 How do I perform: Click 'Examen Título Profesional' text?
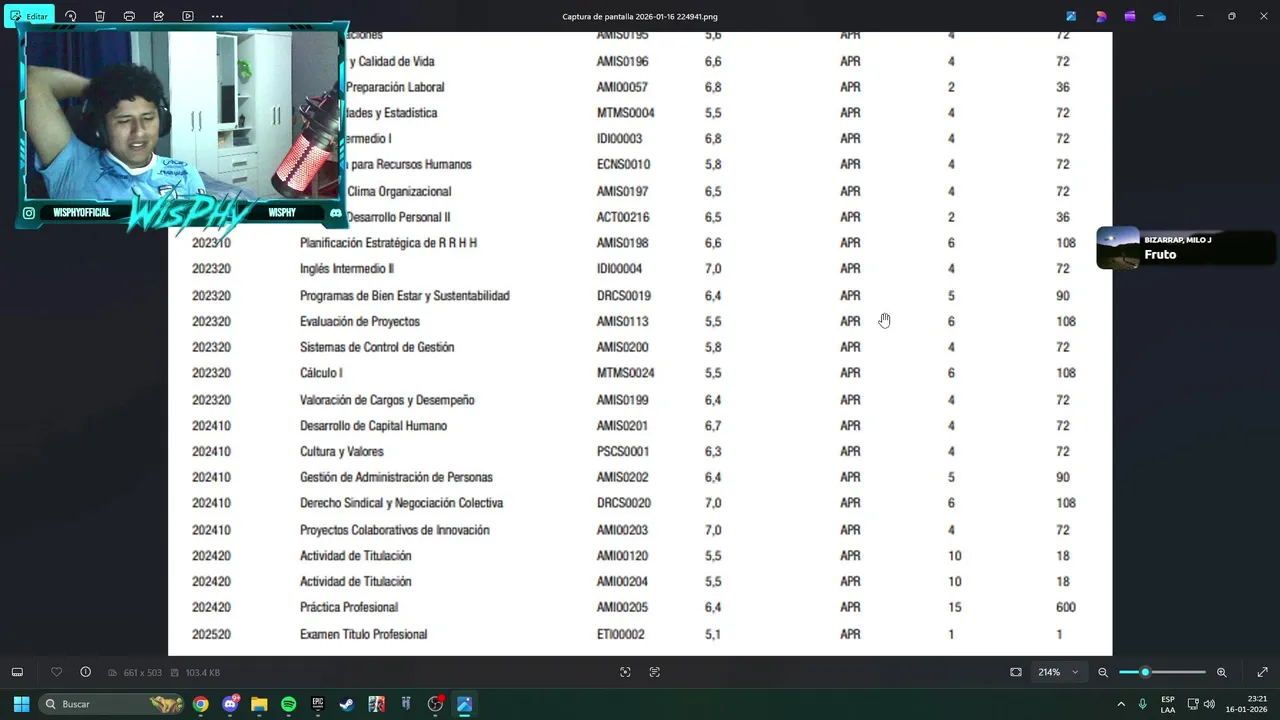click(364, 634)
